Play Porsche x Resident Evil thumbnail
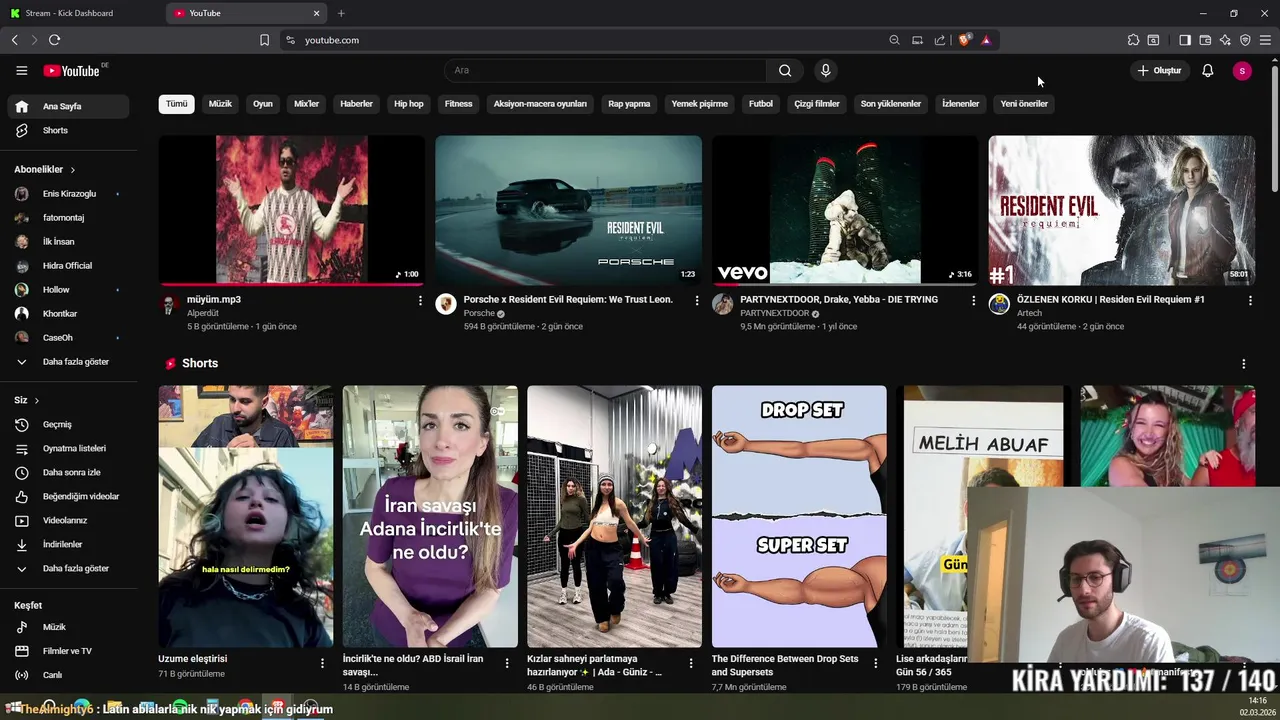The width and height of the screenshot is (1280, 720). coord(568,210)
